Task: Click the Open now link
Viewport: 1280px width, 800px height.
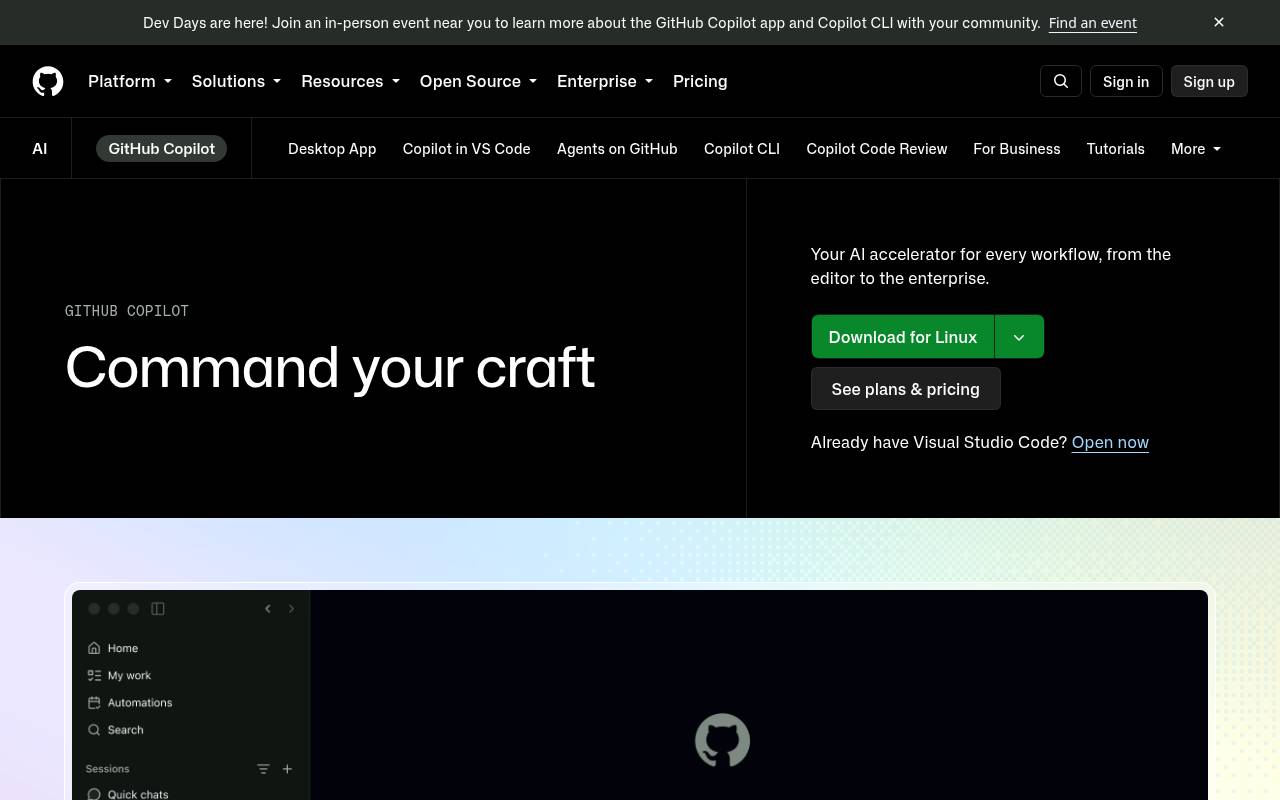Action: [x=1110, y=442]
